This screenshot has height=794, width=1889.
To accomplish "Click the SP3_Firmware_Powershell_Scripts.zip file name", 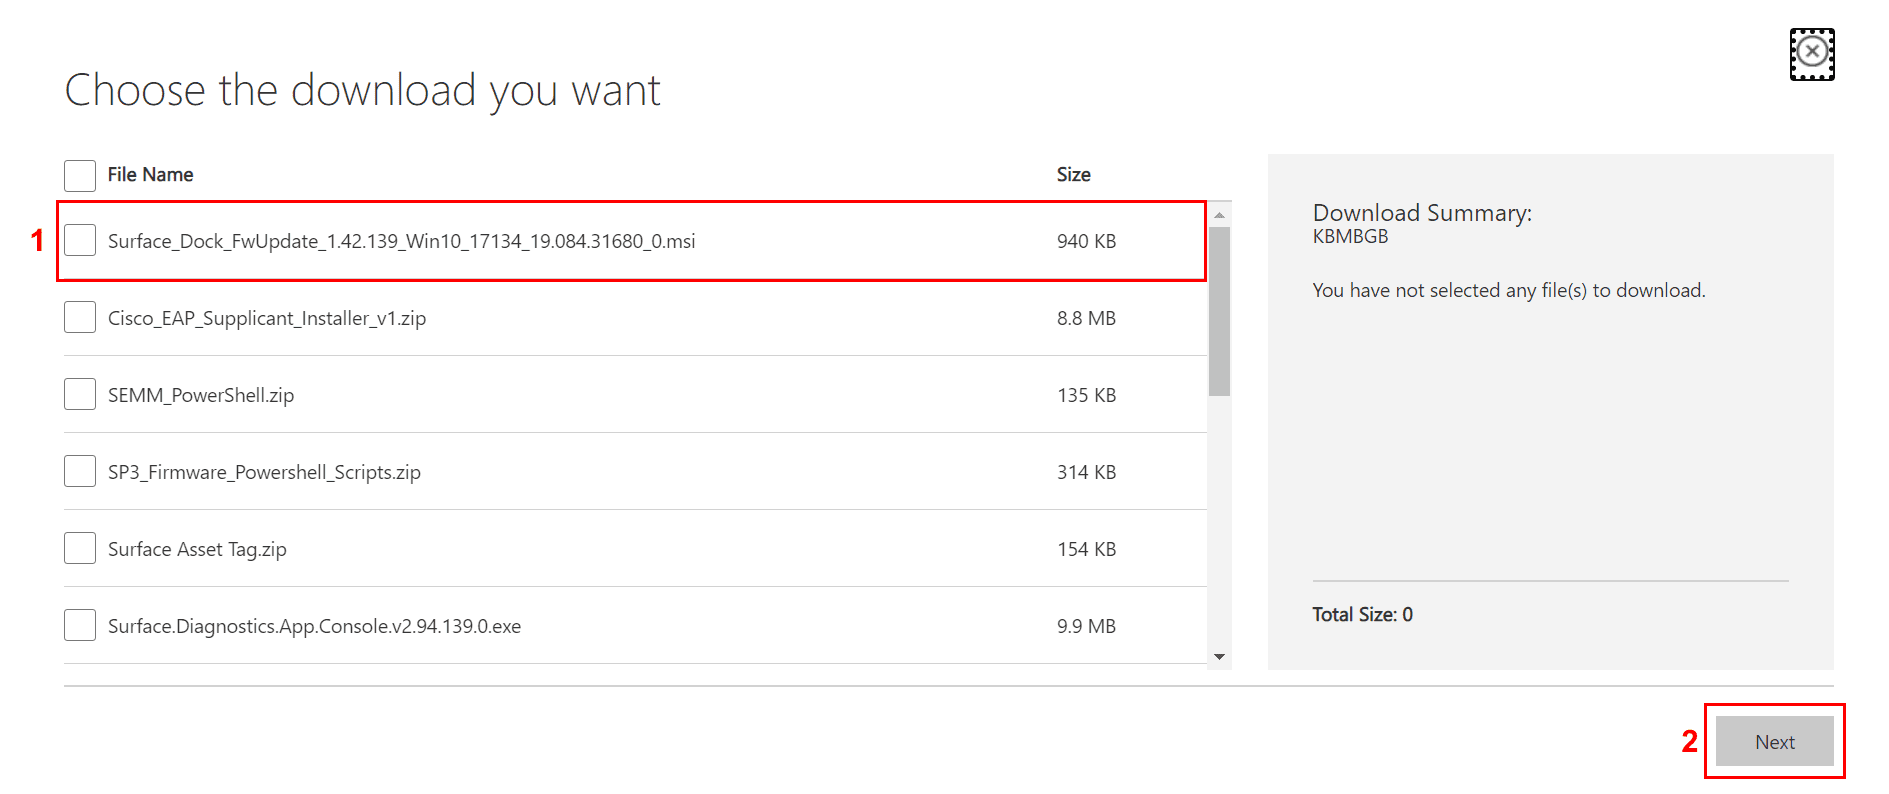I will tap(264, 472).
